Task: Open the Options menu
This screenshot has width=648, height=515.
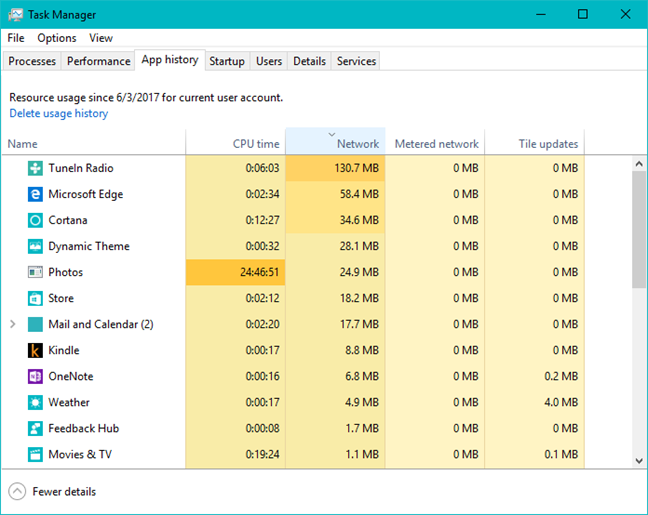Action: (57, 38)
